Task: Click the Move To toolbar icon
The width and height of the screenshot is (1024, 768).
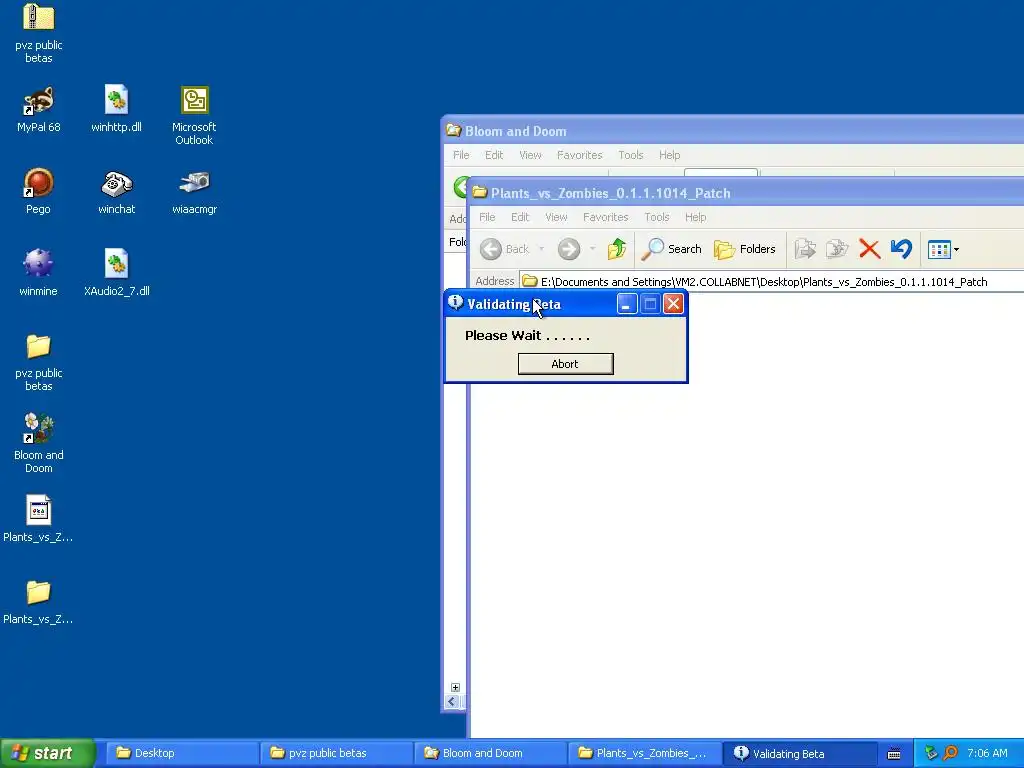Action: 805,249
